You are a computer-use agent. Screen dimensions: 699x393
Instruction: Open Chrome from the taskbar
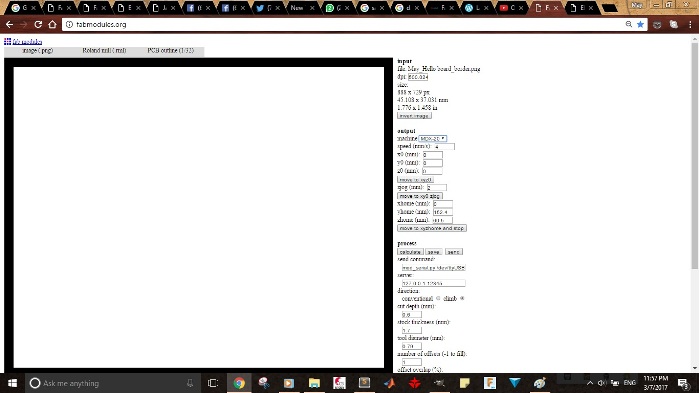239,383
